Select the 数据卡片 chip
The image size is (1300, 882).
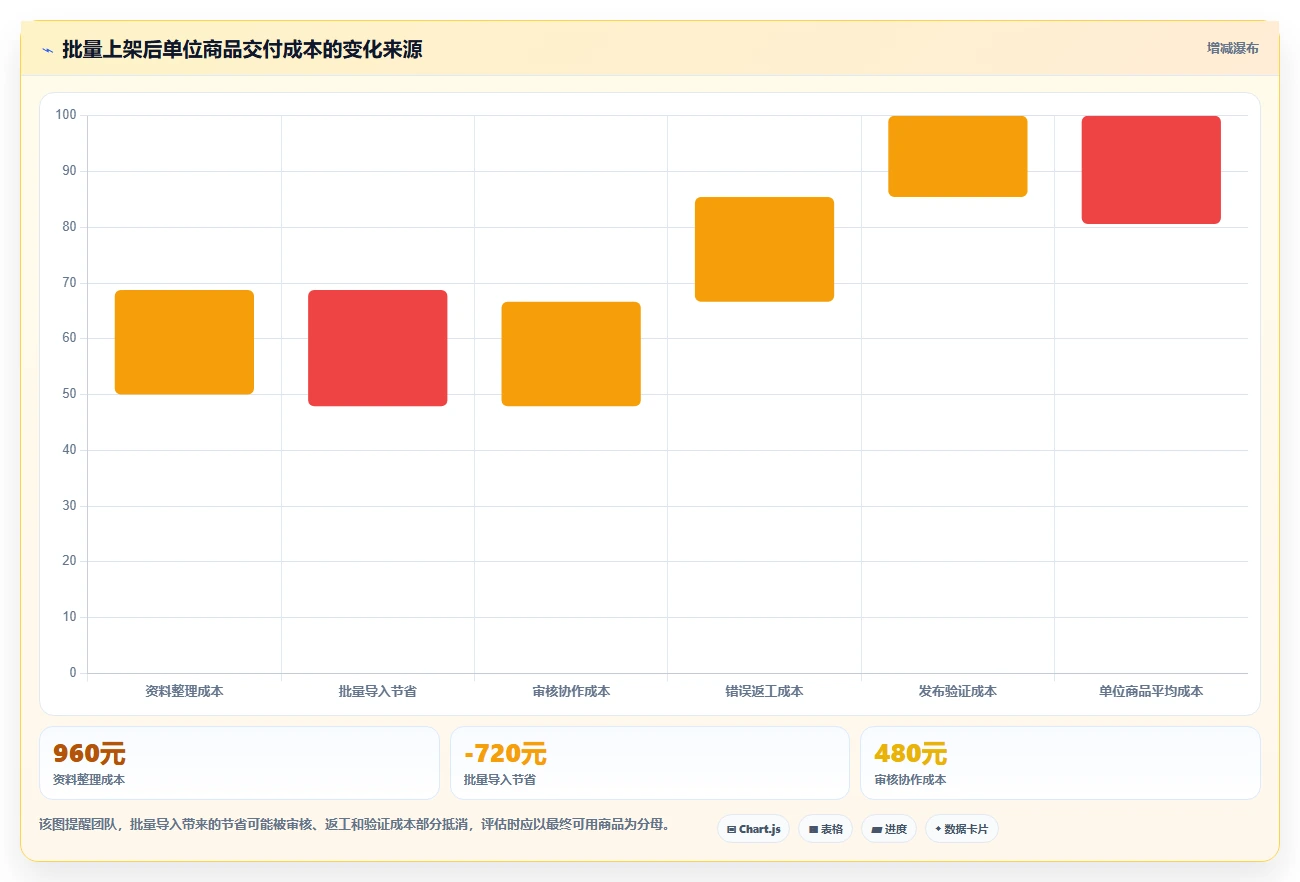tap(962, 829)
